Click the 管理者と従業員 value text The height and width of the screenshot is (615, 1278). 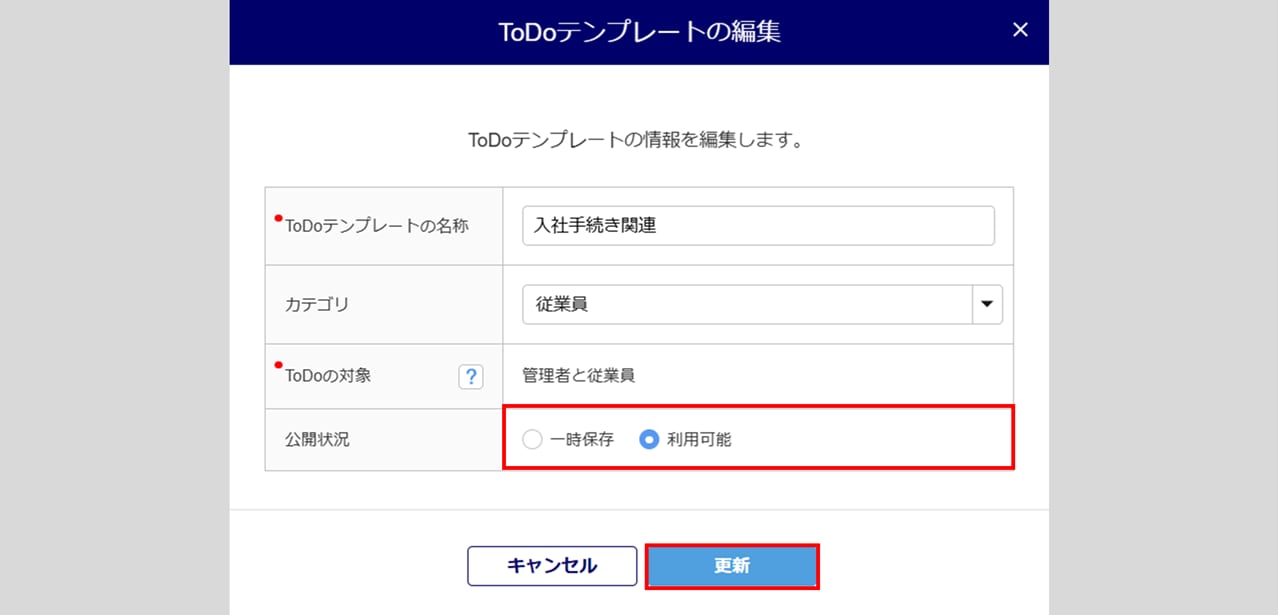(578, 376)
